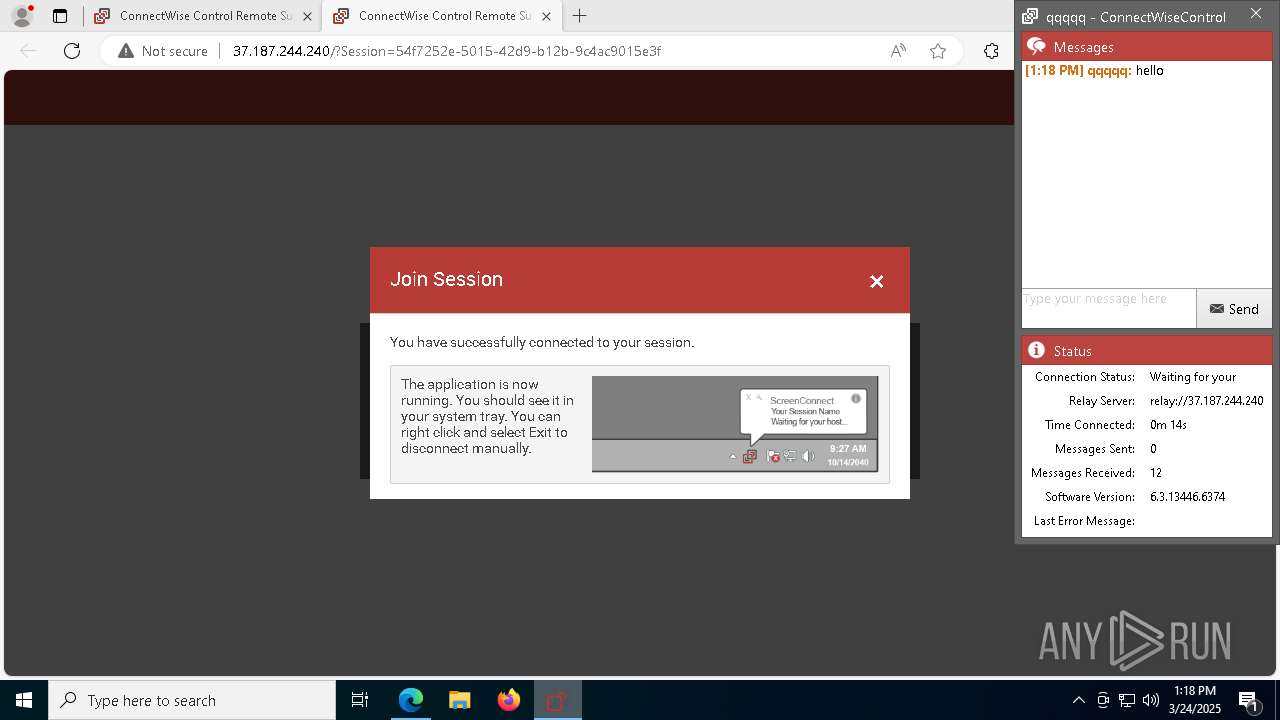Open File Explorer from taskbar
The height and width of the screenshot is (720, 1280).
coord(459,700)
